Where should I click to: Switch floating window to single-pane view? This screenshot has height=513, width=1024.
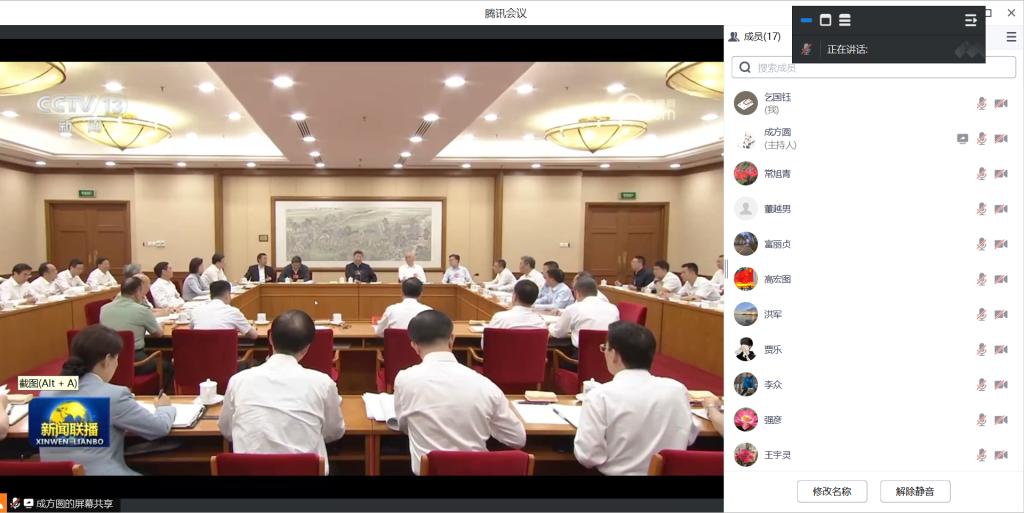coord(825,20)
